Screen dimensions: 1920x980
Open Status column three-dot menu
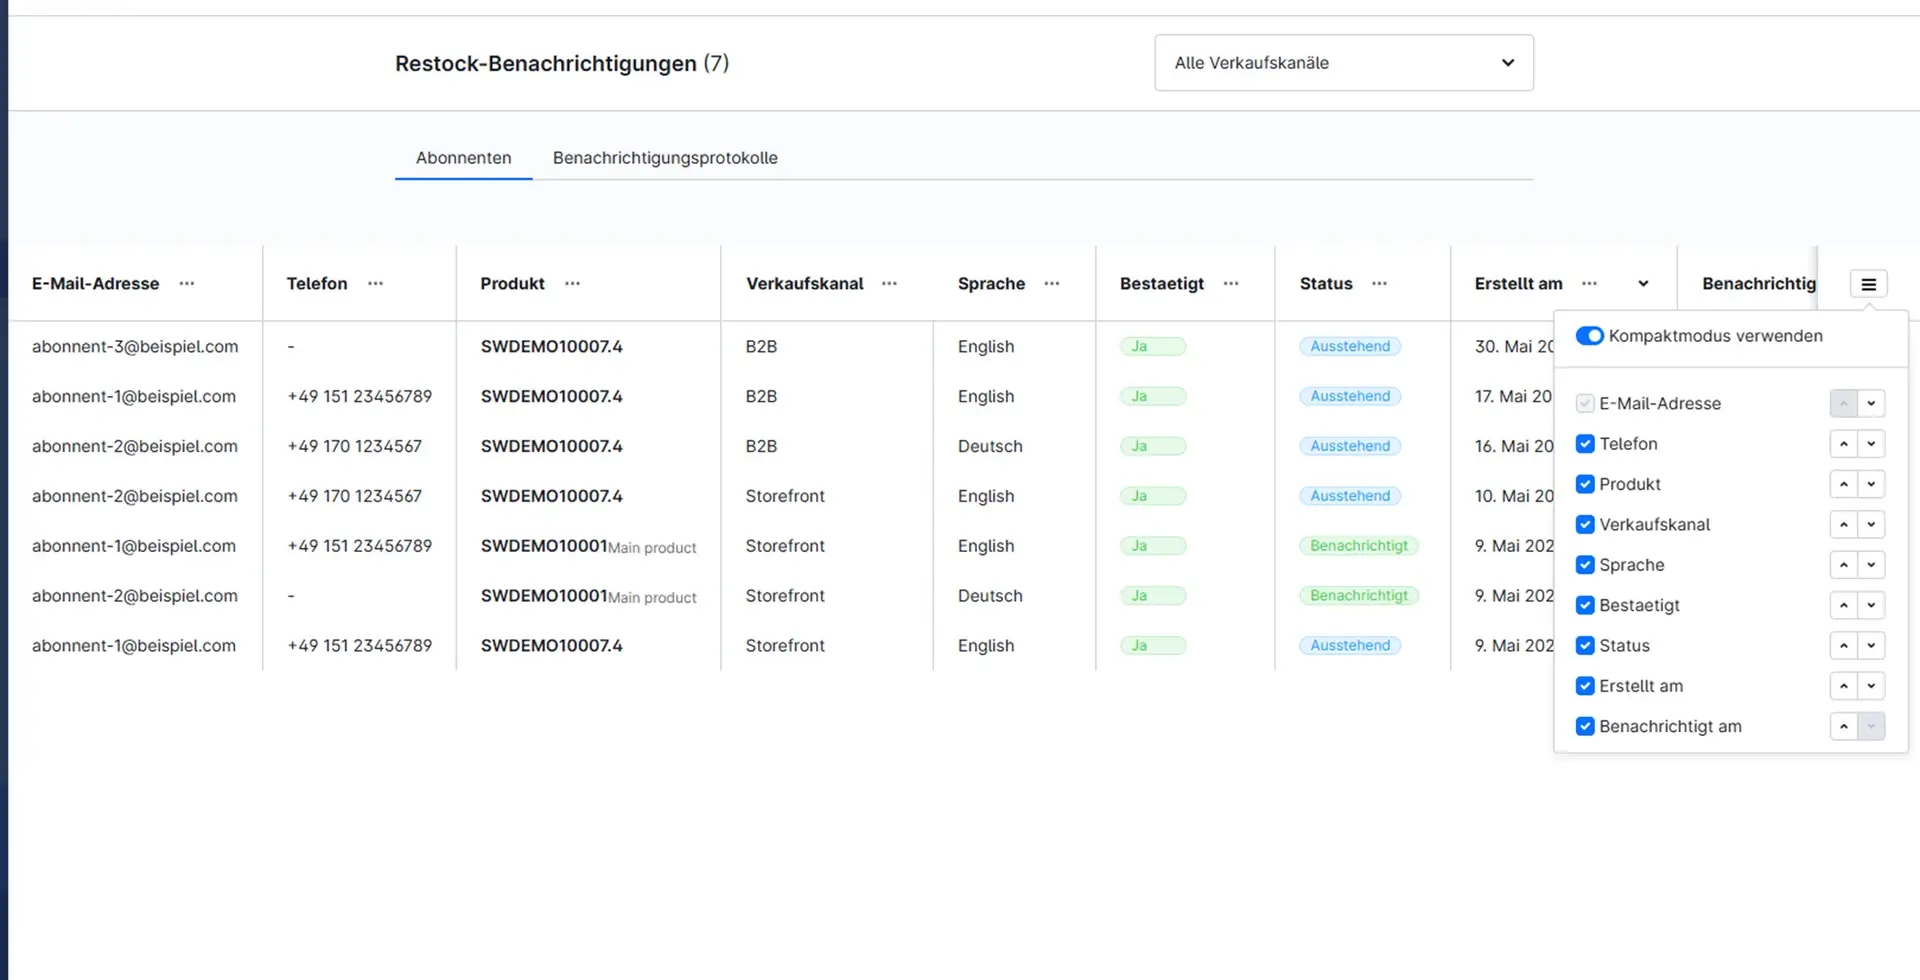pos(1379,284)
